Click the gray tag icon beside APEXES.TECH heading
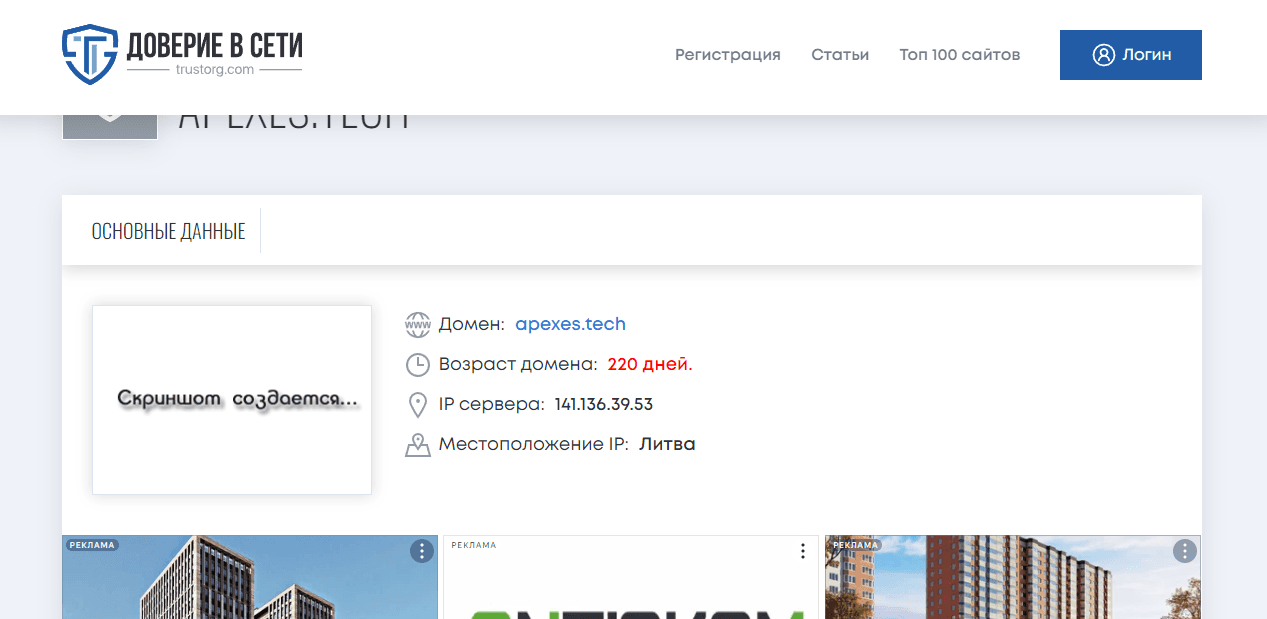This screenshot has height=619, width=1267. tap(110, 121)
